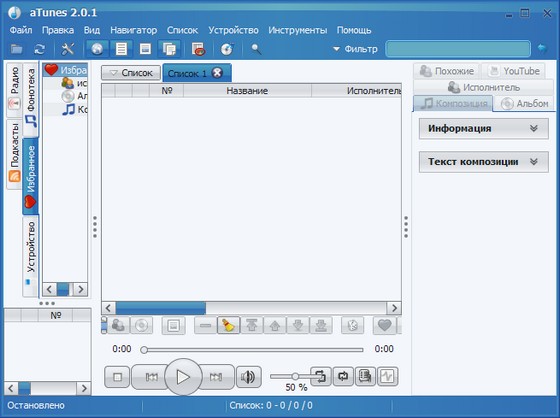Viewport: 560px width, 418px height.
Task: Select the Избранное vertical tab
Action: click(x=31, y=176)
